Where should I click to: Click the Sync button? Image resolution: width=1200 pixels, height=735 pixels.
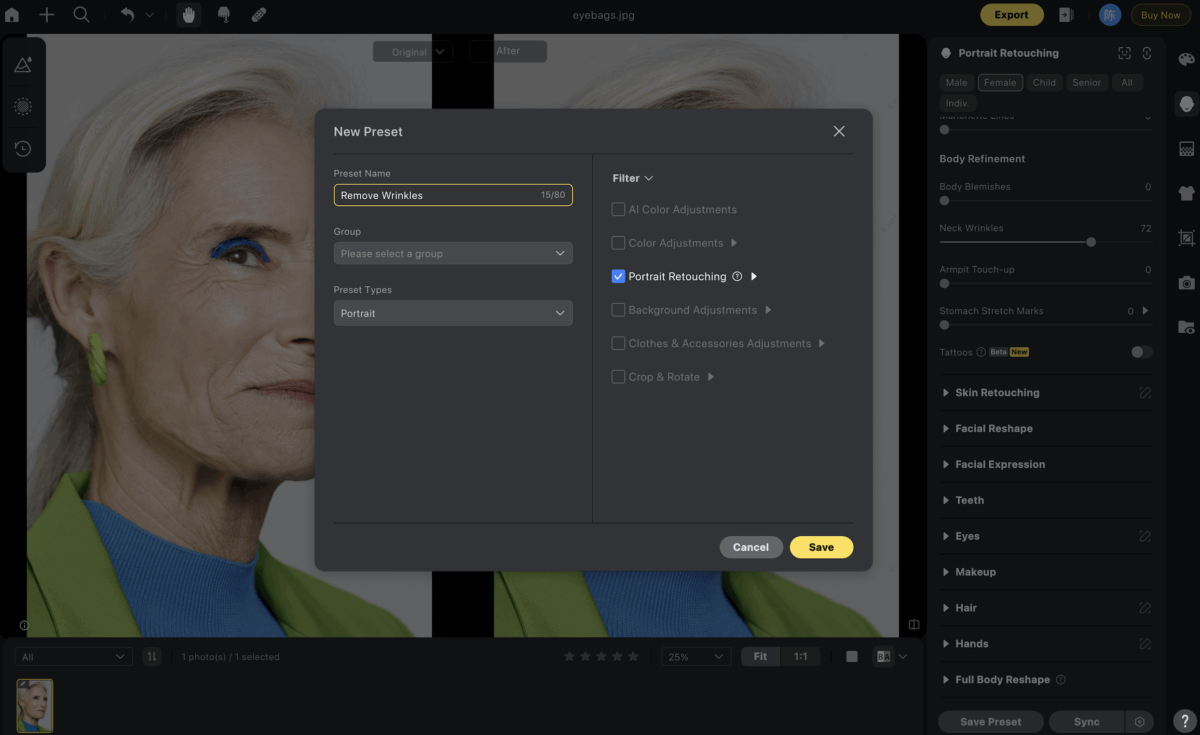pos(1087,722)
